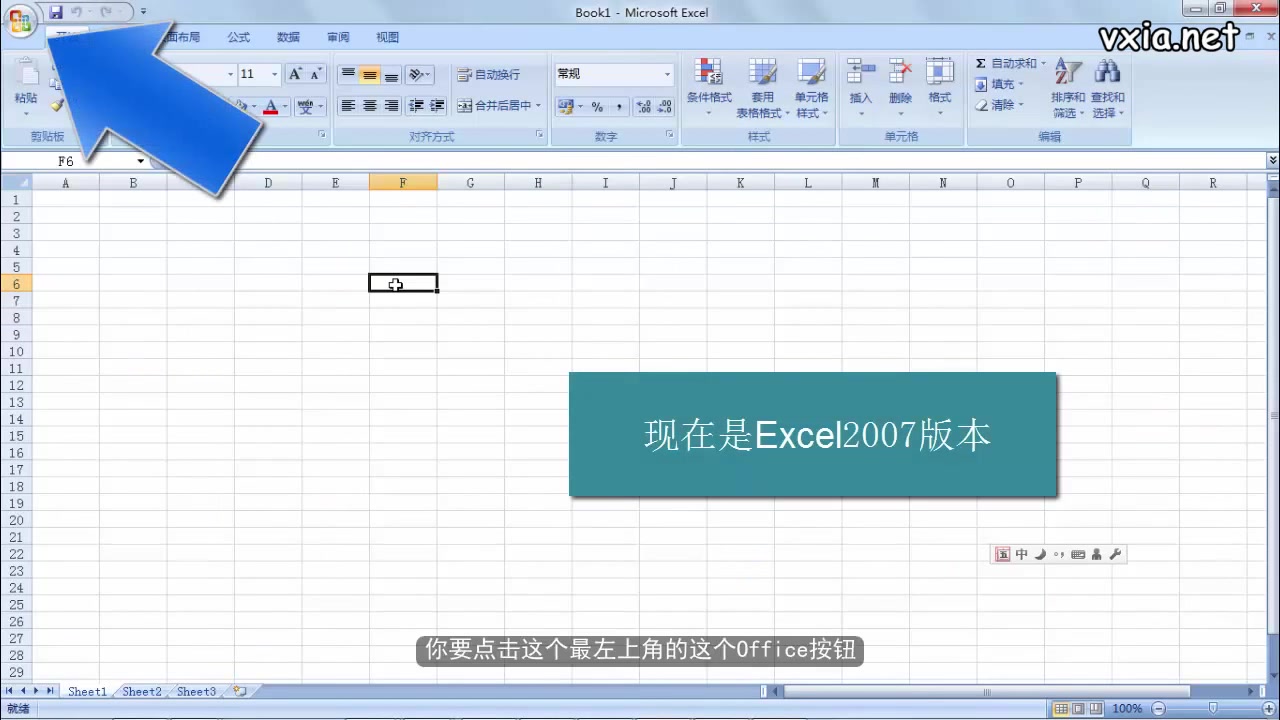Select the Sheet2 worksheet tab
This screenshot has width=1280, height=720.
141,691
